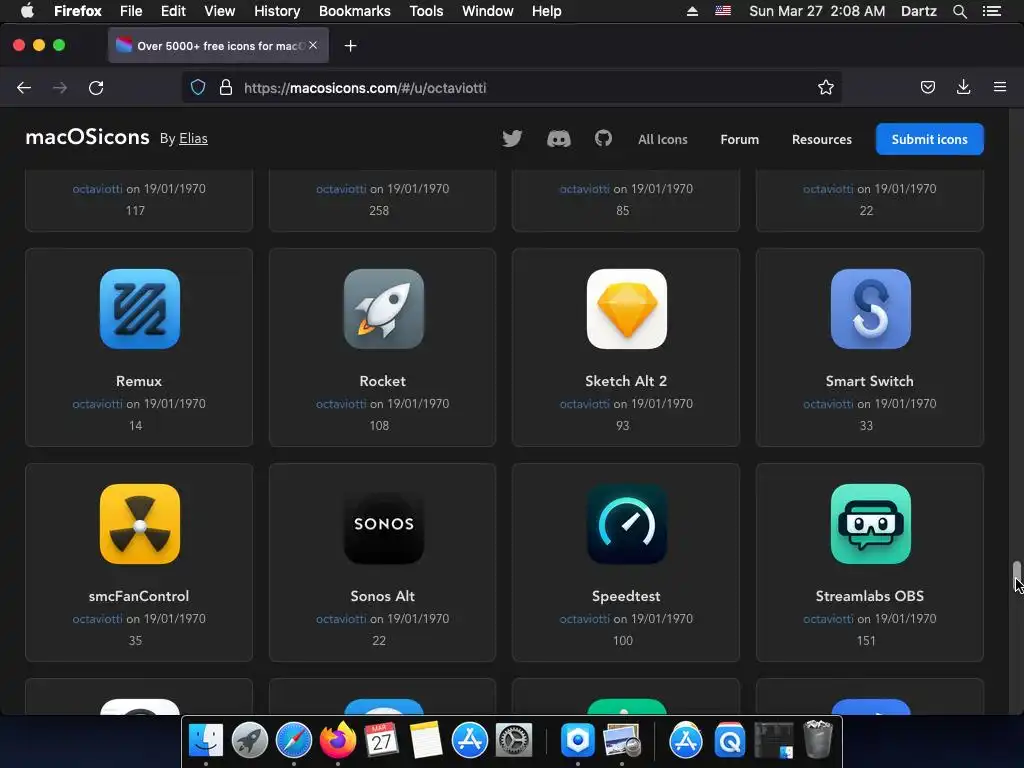Click the Streamlabs OBS title text
1024x768 pixels.
click(869, 596)
